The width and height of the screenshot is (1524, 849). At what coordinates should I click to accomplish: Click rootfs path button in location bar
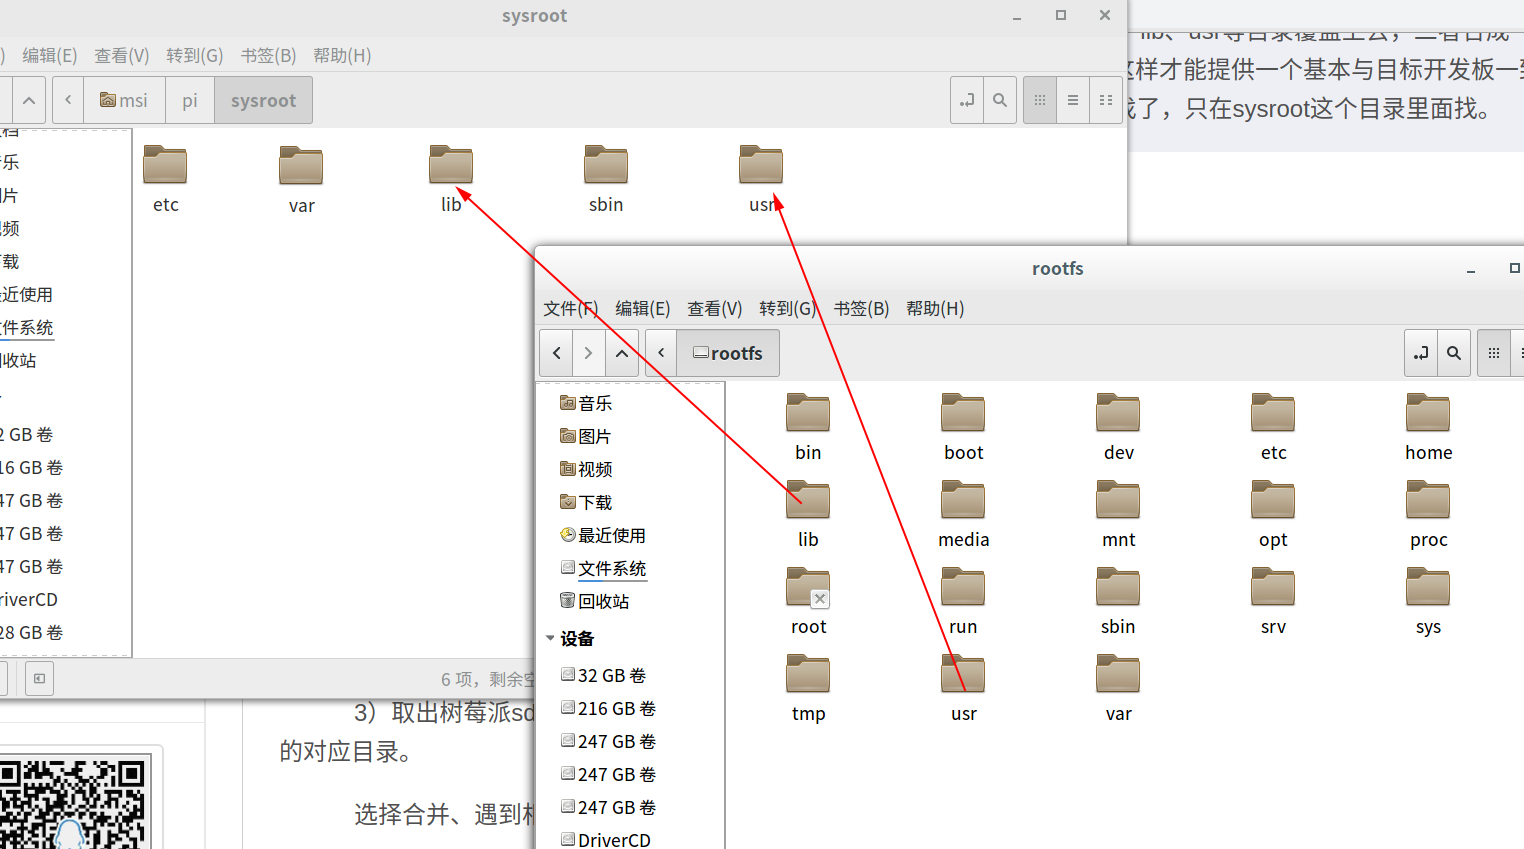click(728, 353)
